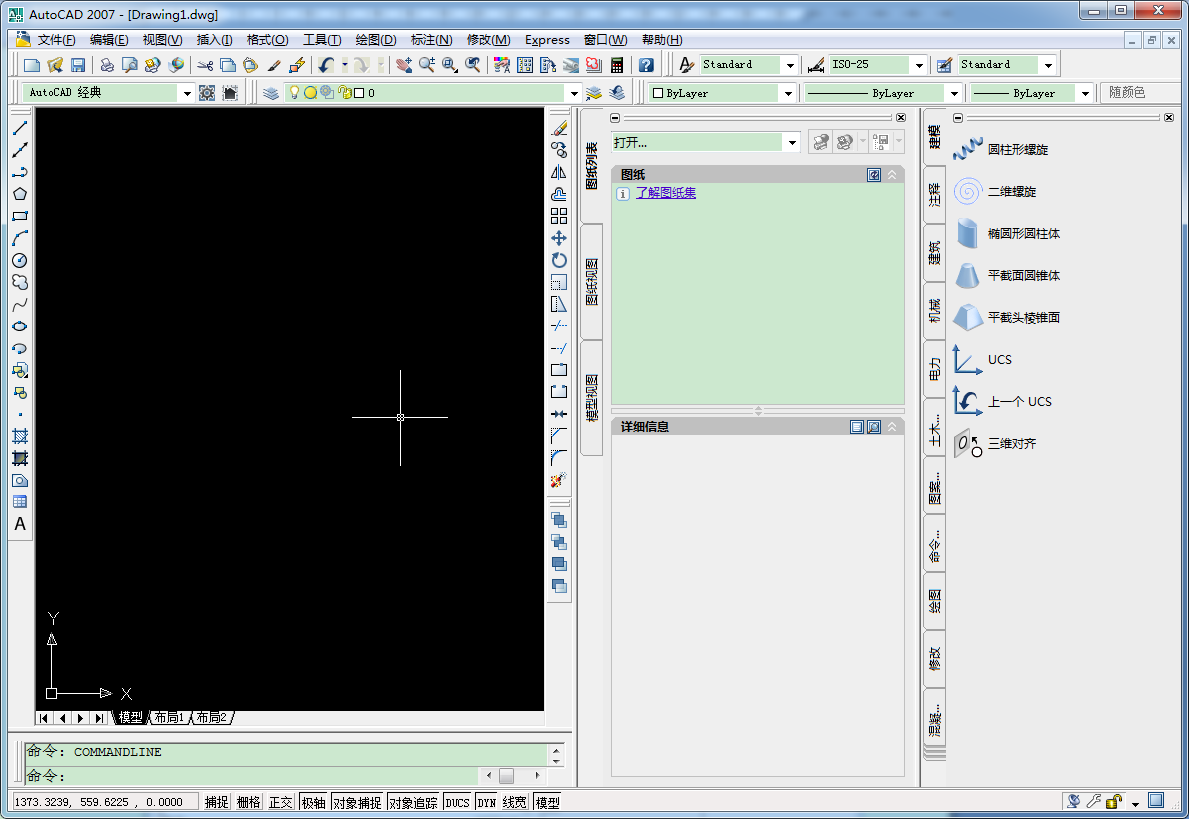This screenshot has height=819, width=1189.
Task: Click the Clean Screen icon in status bar
Action: (1156, 801)
